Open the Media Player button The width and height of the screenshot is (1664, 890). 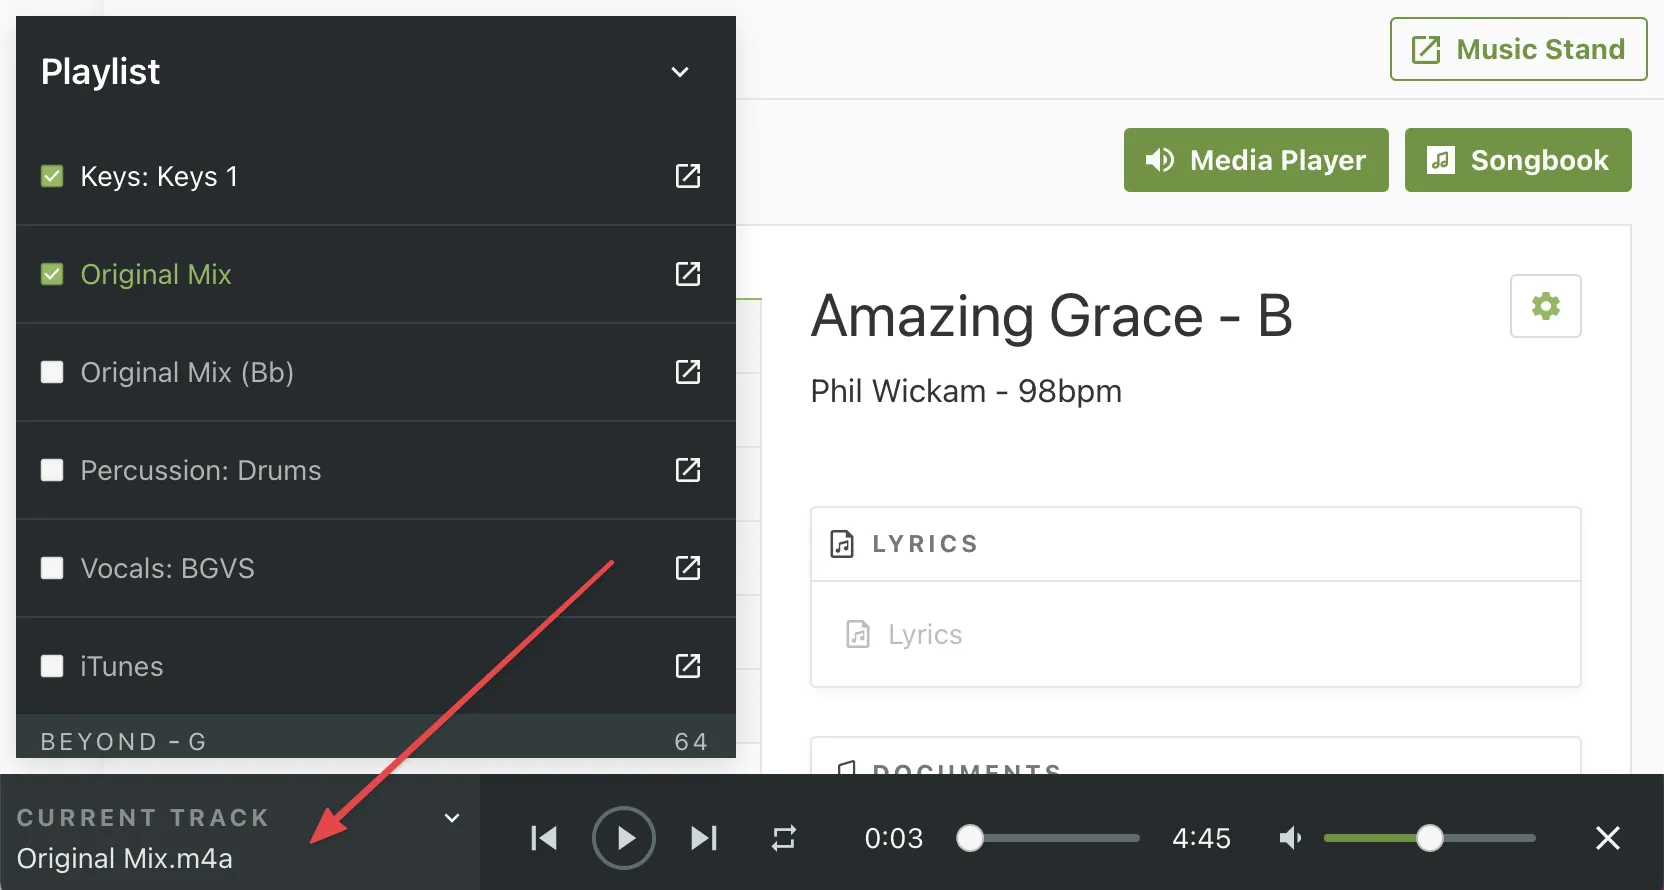tap(1256, 160)
